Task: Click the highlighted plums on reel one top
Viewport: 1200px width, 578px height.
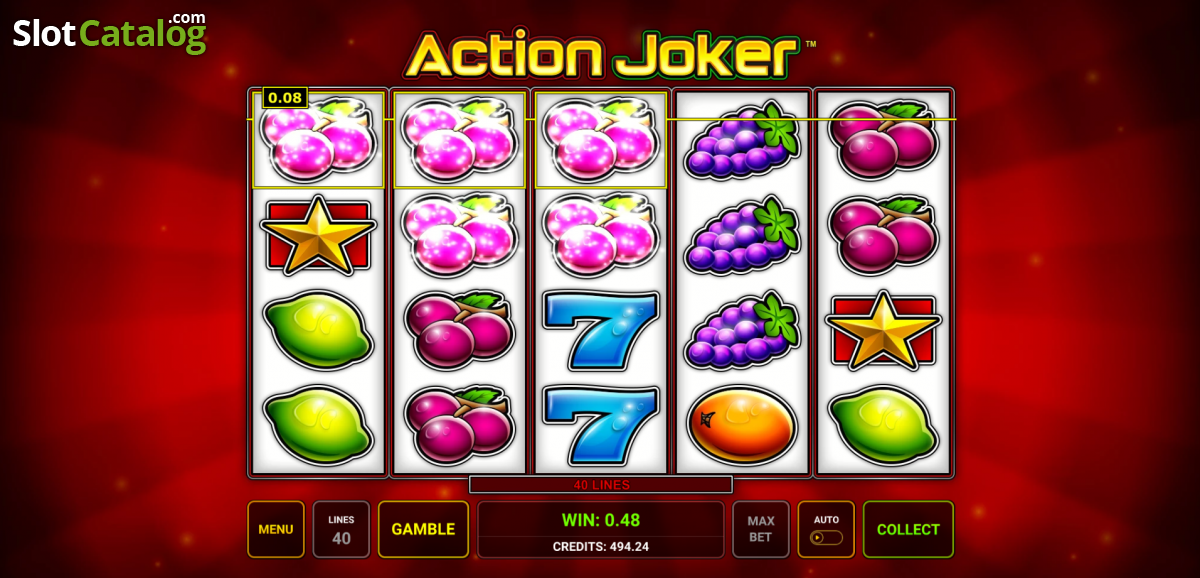Action: click(318, 140)
